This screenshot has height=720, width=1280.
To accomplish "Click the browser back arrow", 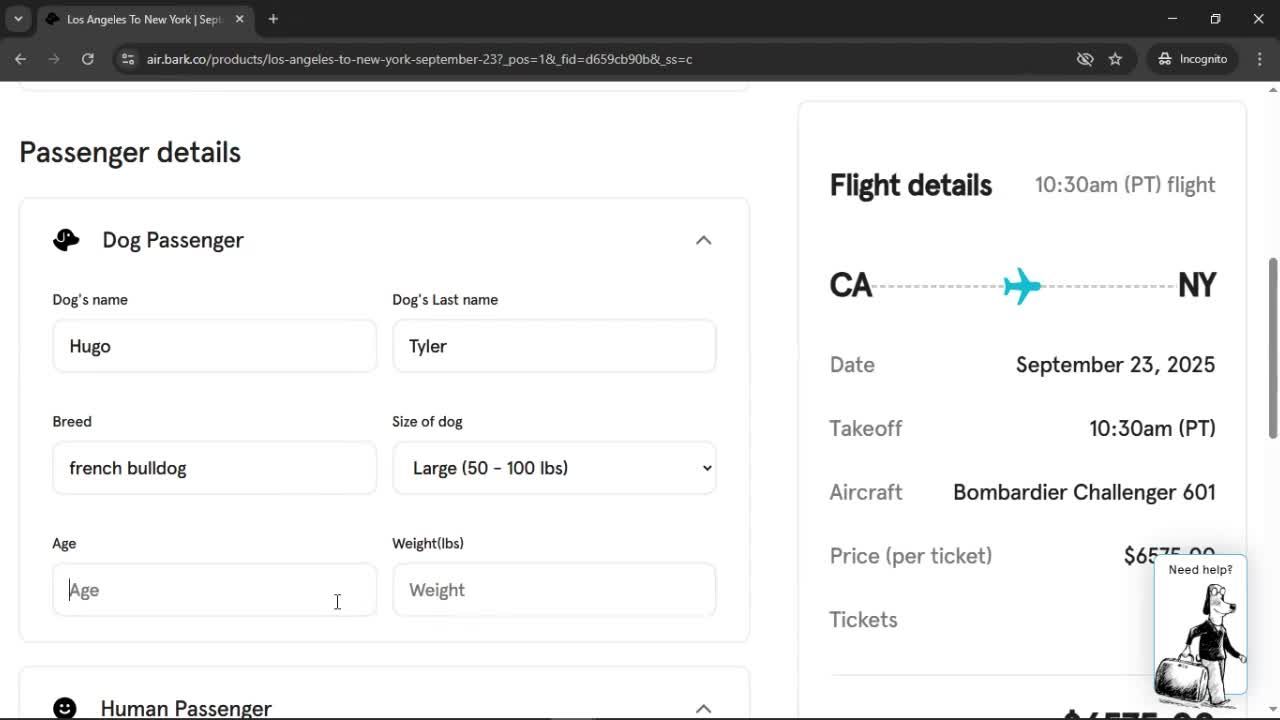I will tap(20, 59).
